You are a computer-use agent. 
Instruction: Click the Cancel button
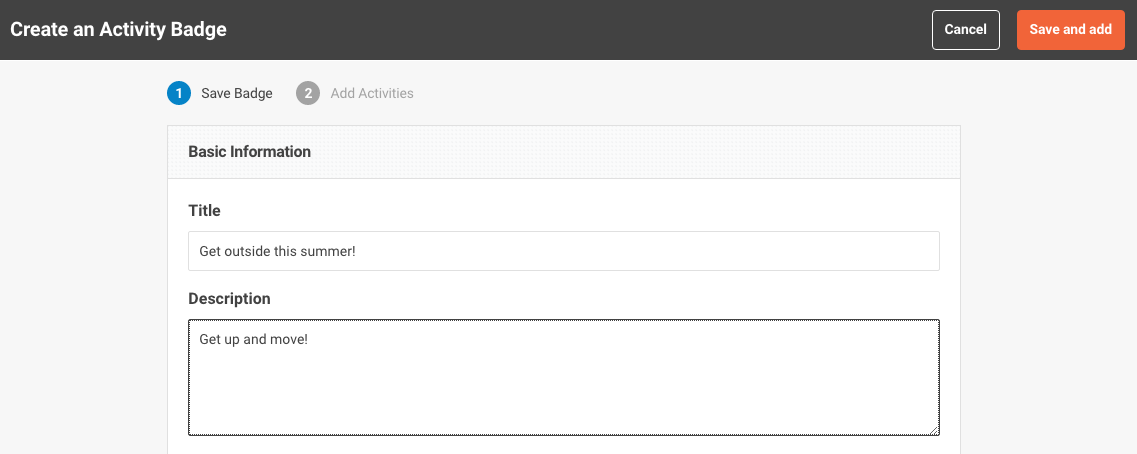tap(965, 30)
